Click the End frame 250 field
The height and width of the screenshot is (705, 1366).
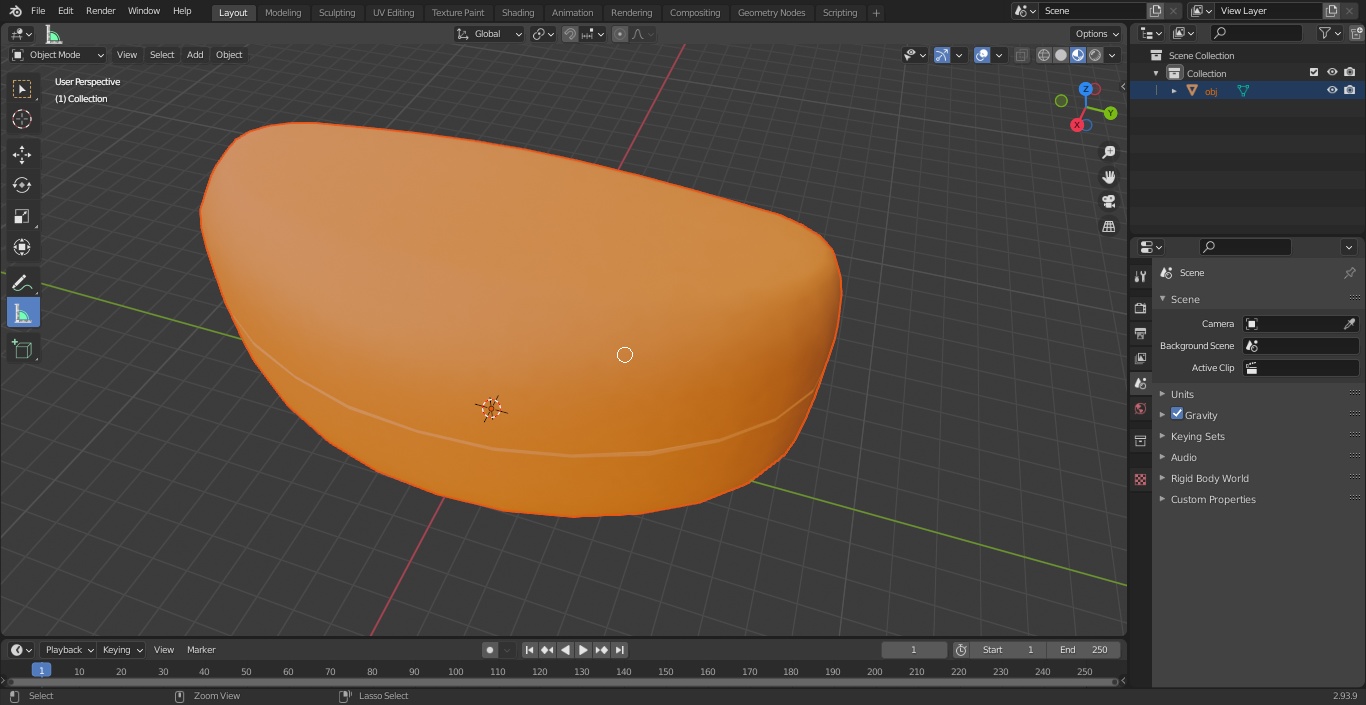coord(1084,650)
